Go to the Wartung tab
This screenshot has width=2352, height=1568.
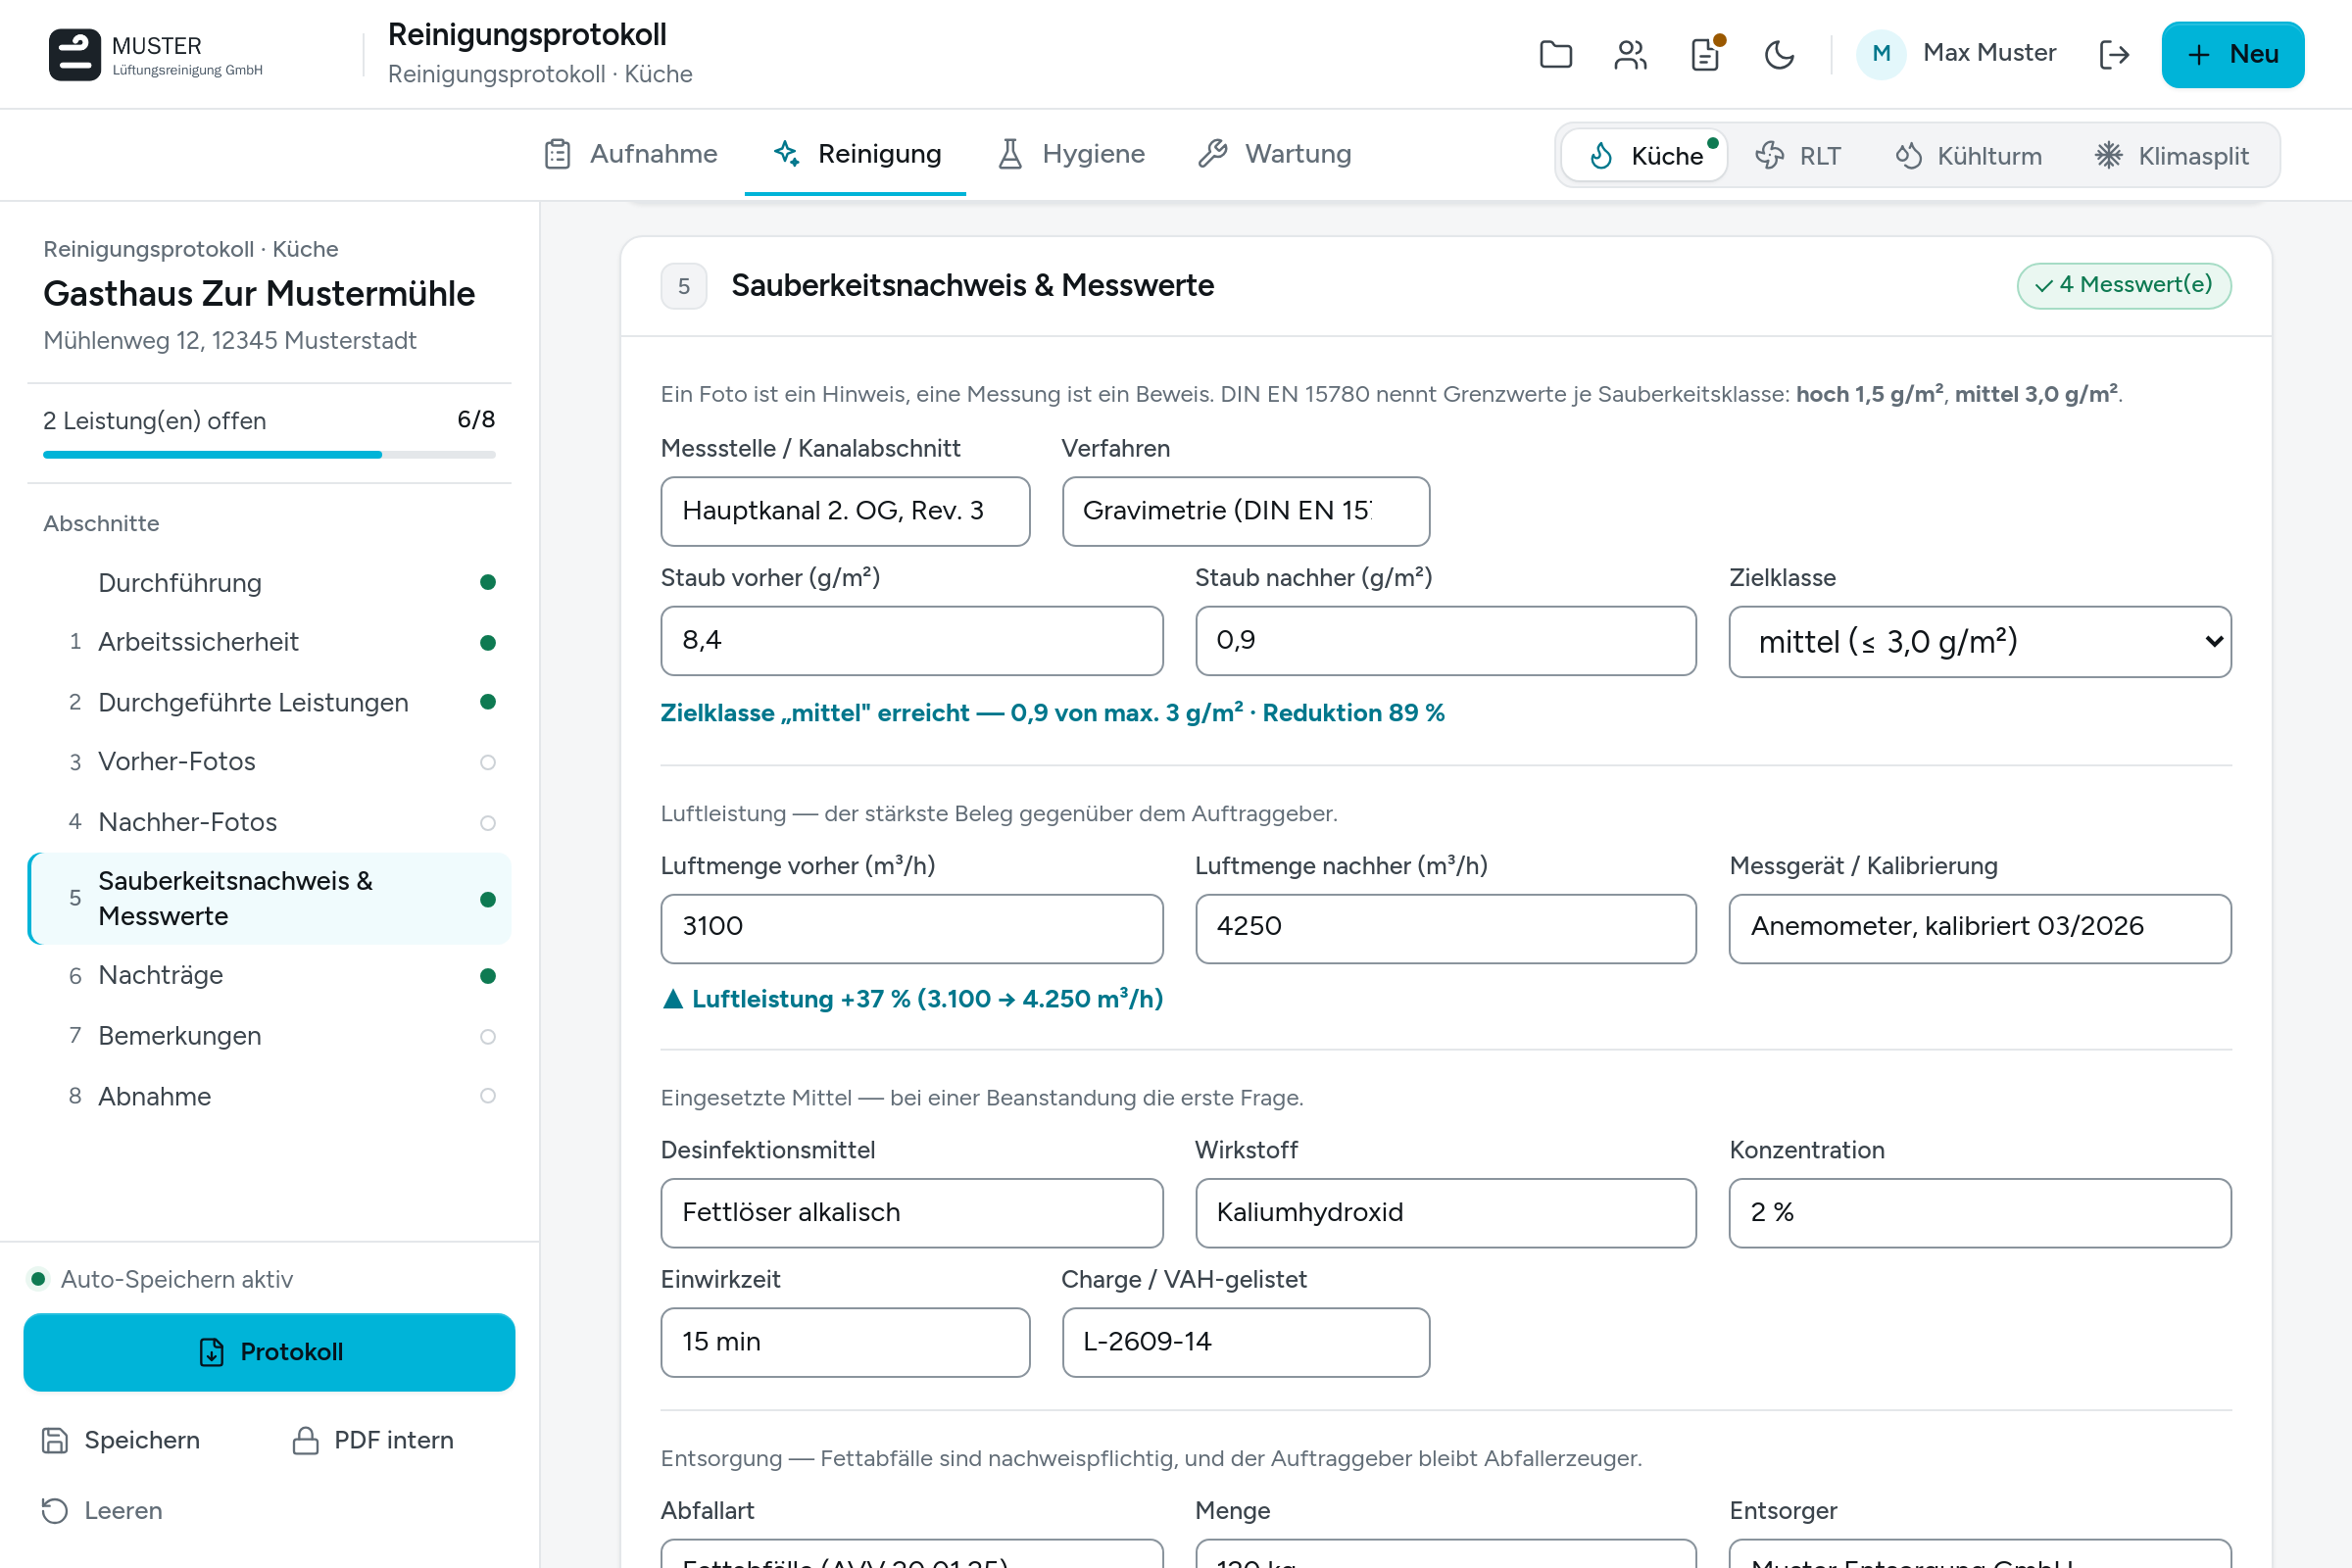pos(1275,154)
